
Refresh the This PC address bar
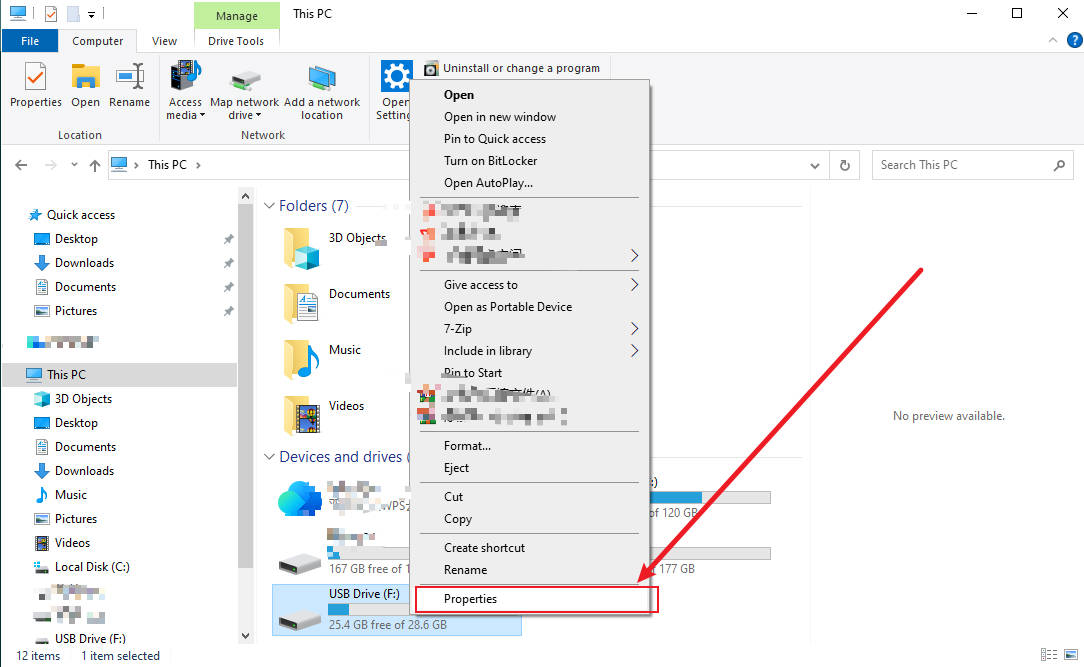tap(845, 165)
